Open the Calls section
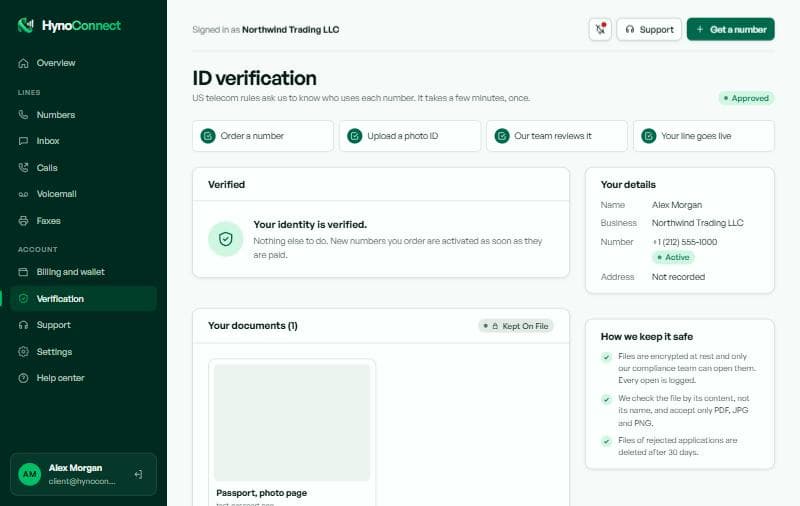The height and width of the screenshot is (506, 800). coord(83,168)
